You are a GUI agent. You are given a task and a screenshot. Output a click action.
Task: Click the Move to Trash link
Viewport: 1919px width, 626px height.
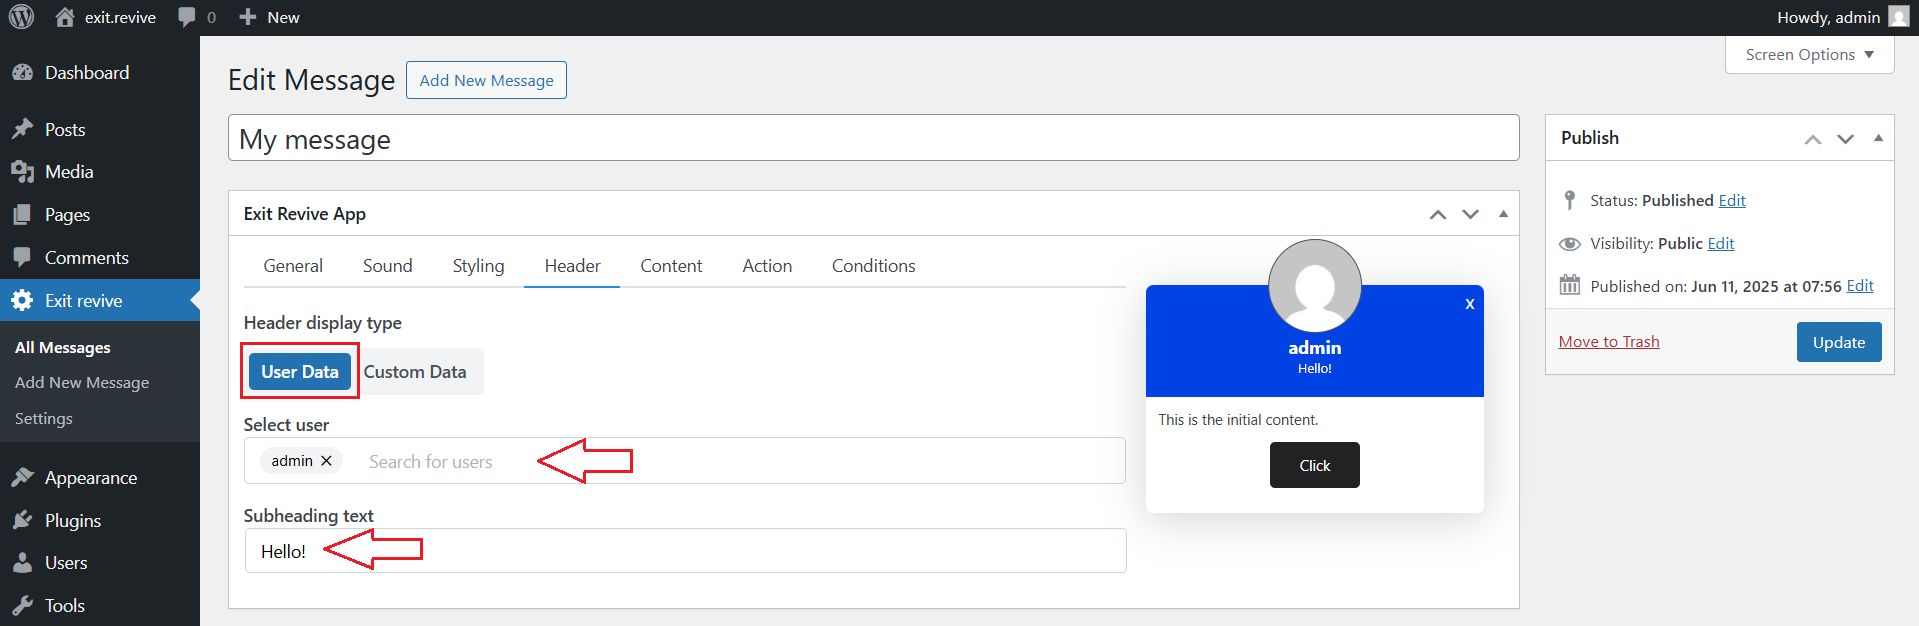coord(1608,342)
